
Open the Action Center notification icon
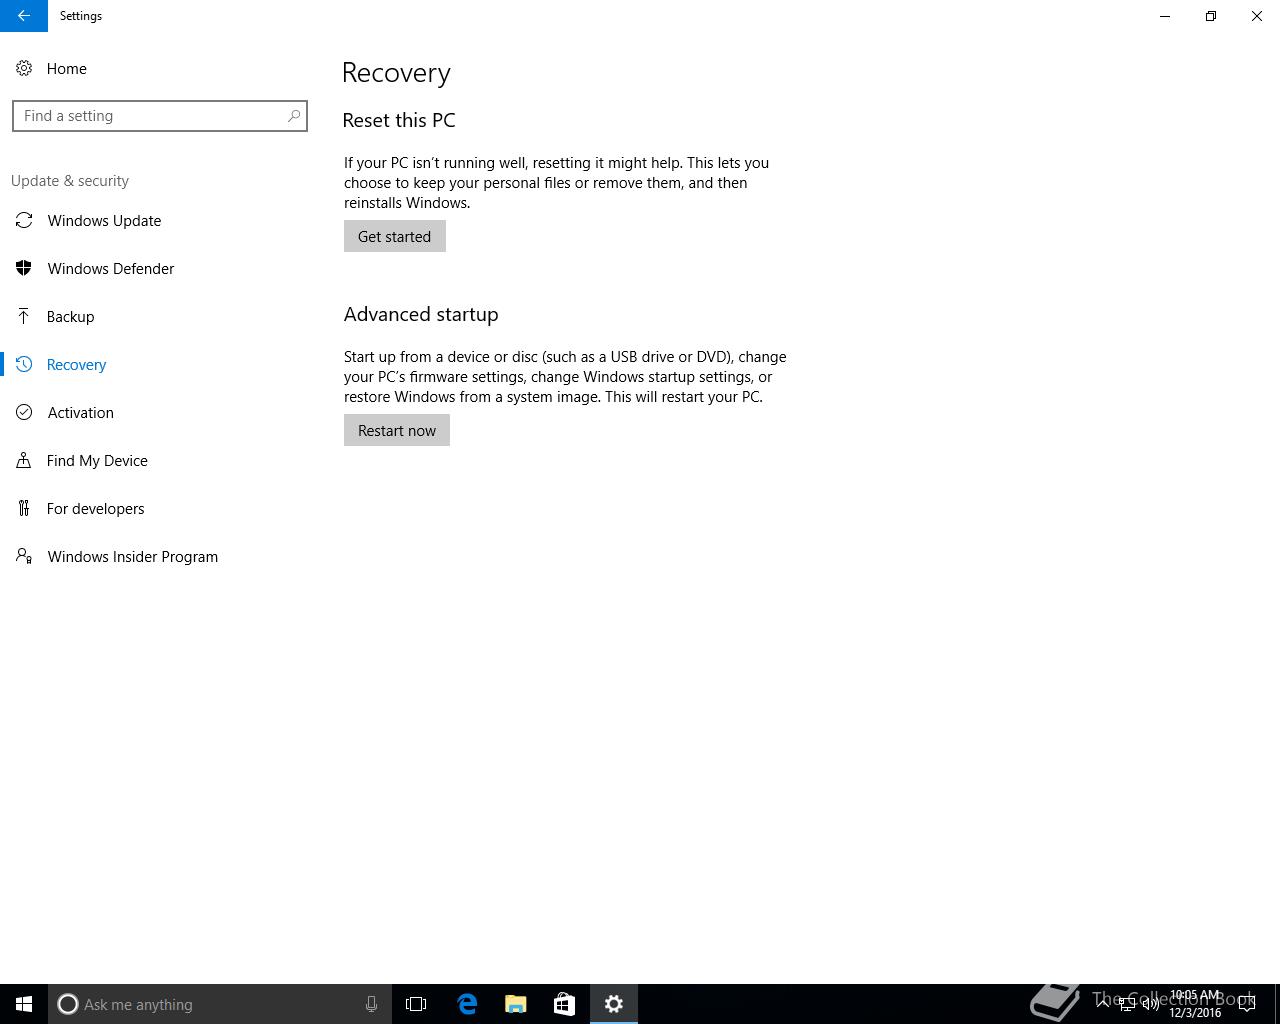point(1247,1004)
